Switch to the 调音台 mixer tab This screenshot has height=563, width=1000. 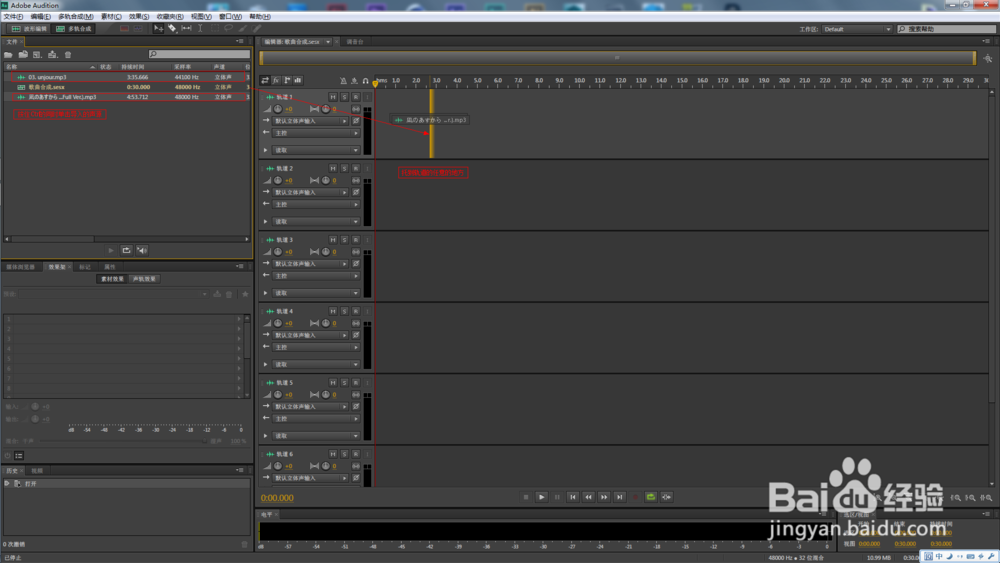click(x=355, y=42)
